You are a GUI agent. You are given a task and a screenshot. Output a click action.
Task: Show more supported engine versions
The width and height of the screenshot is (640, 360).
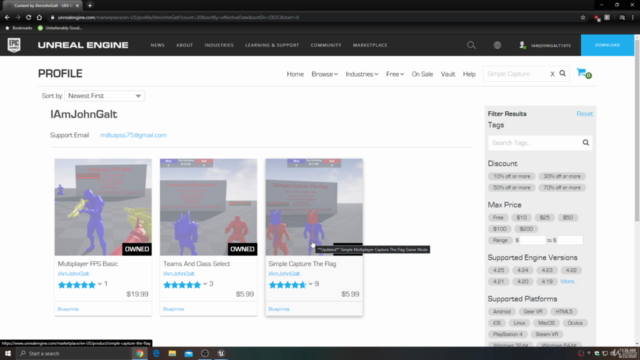point(568,282)
